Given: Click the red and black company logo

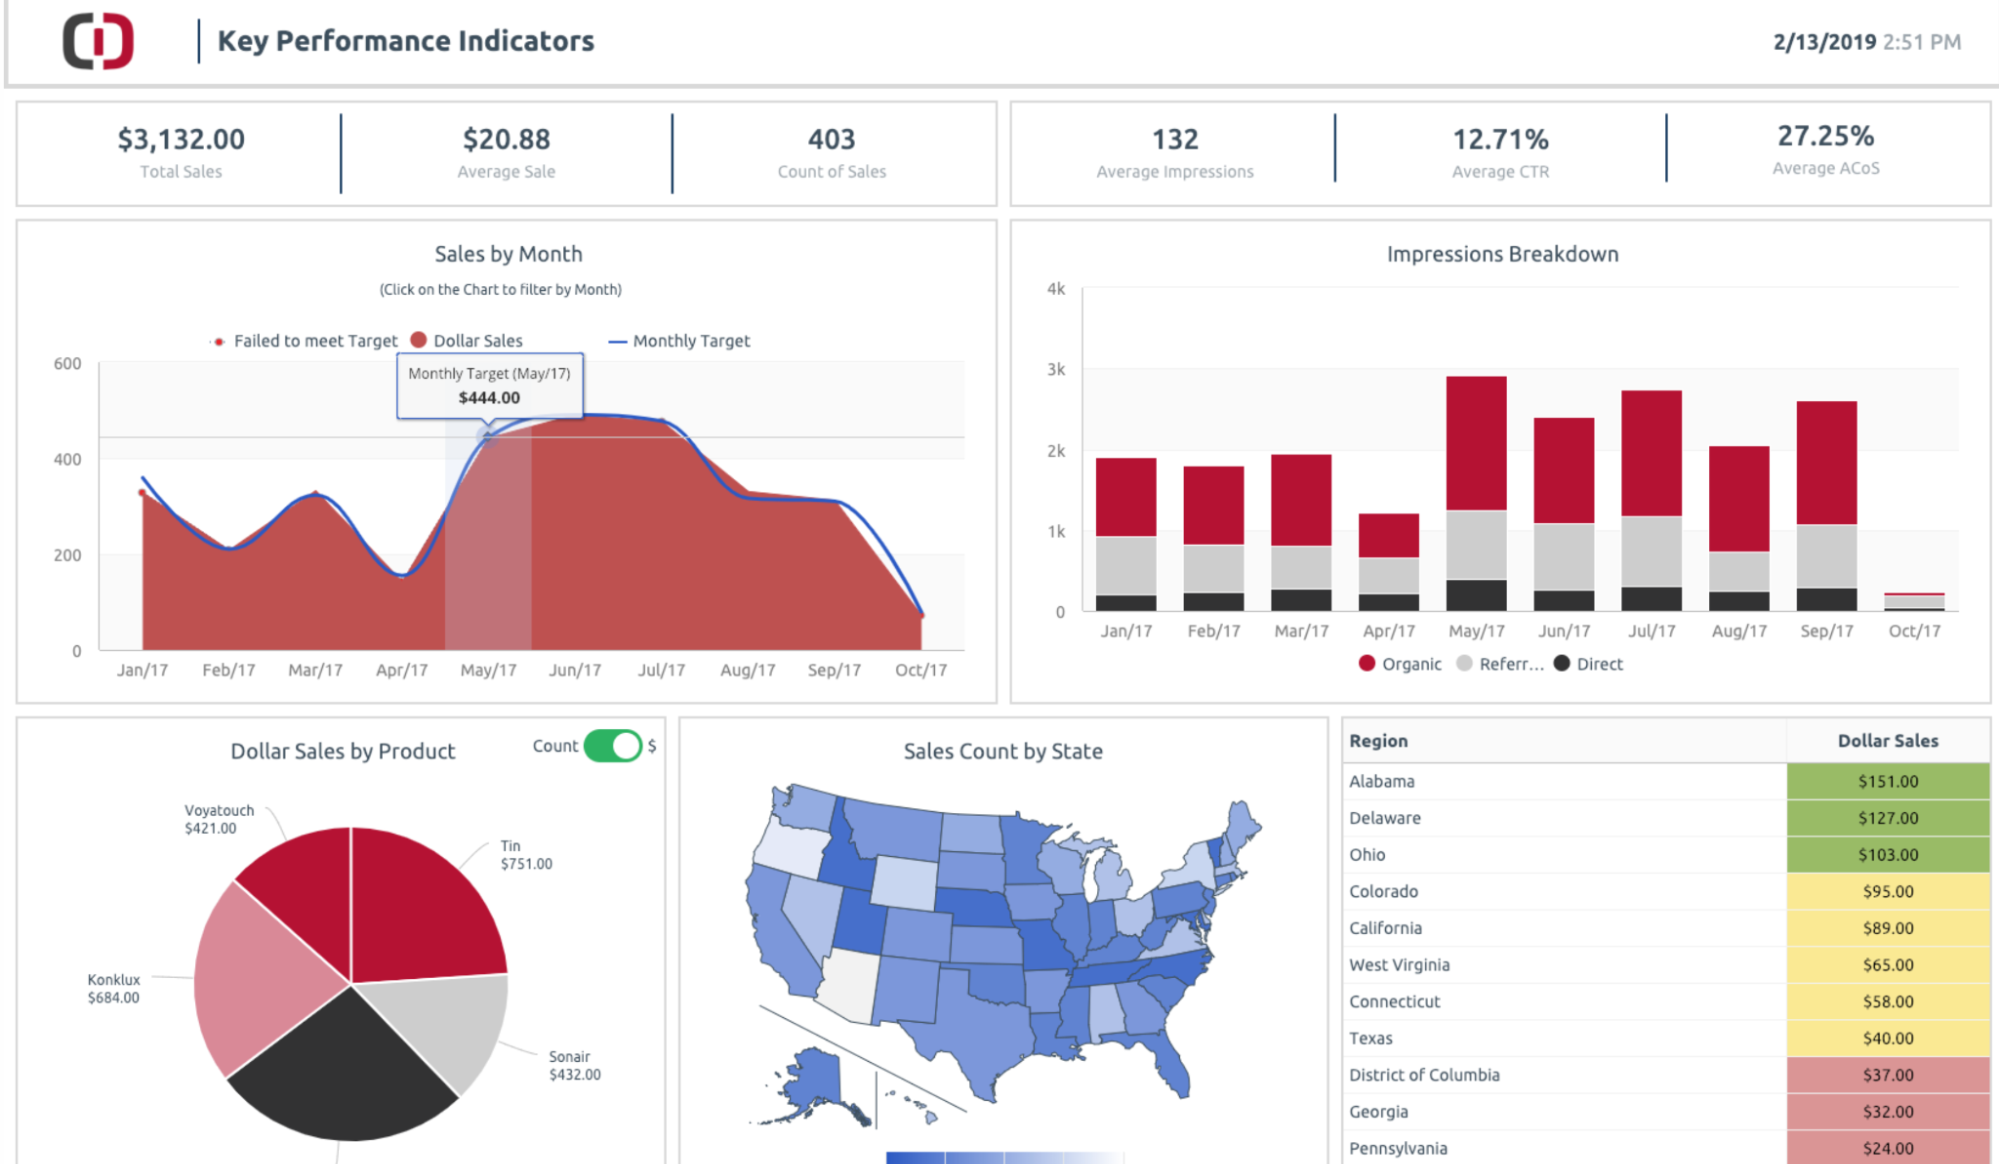Looking at the screenshot, I should (x=98, y=41).
